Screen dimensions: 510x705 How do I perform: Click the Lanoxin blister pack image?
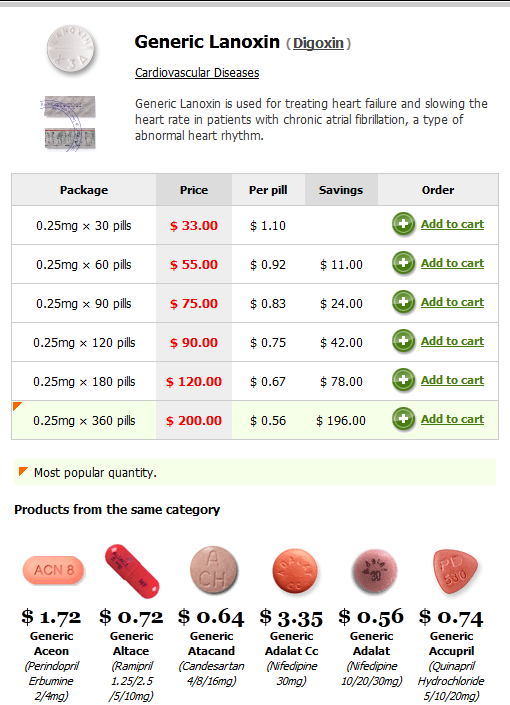[68, 123]
